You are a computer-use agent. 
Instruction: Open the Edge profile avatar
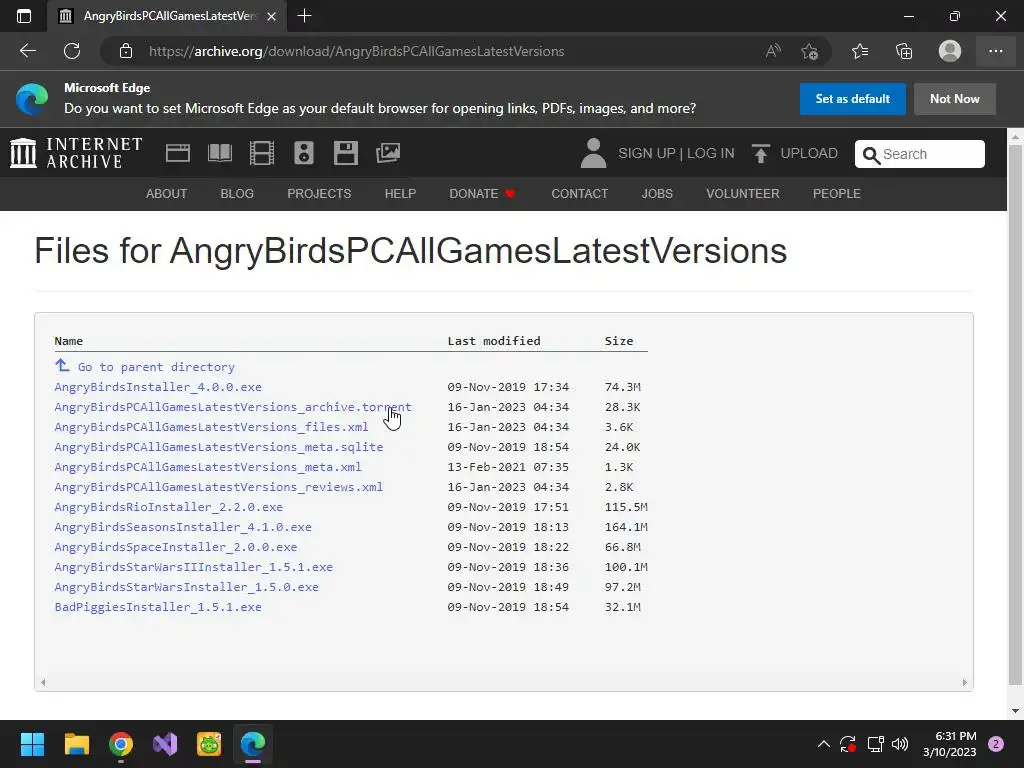point(950,51)
